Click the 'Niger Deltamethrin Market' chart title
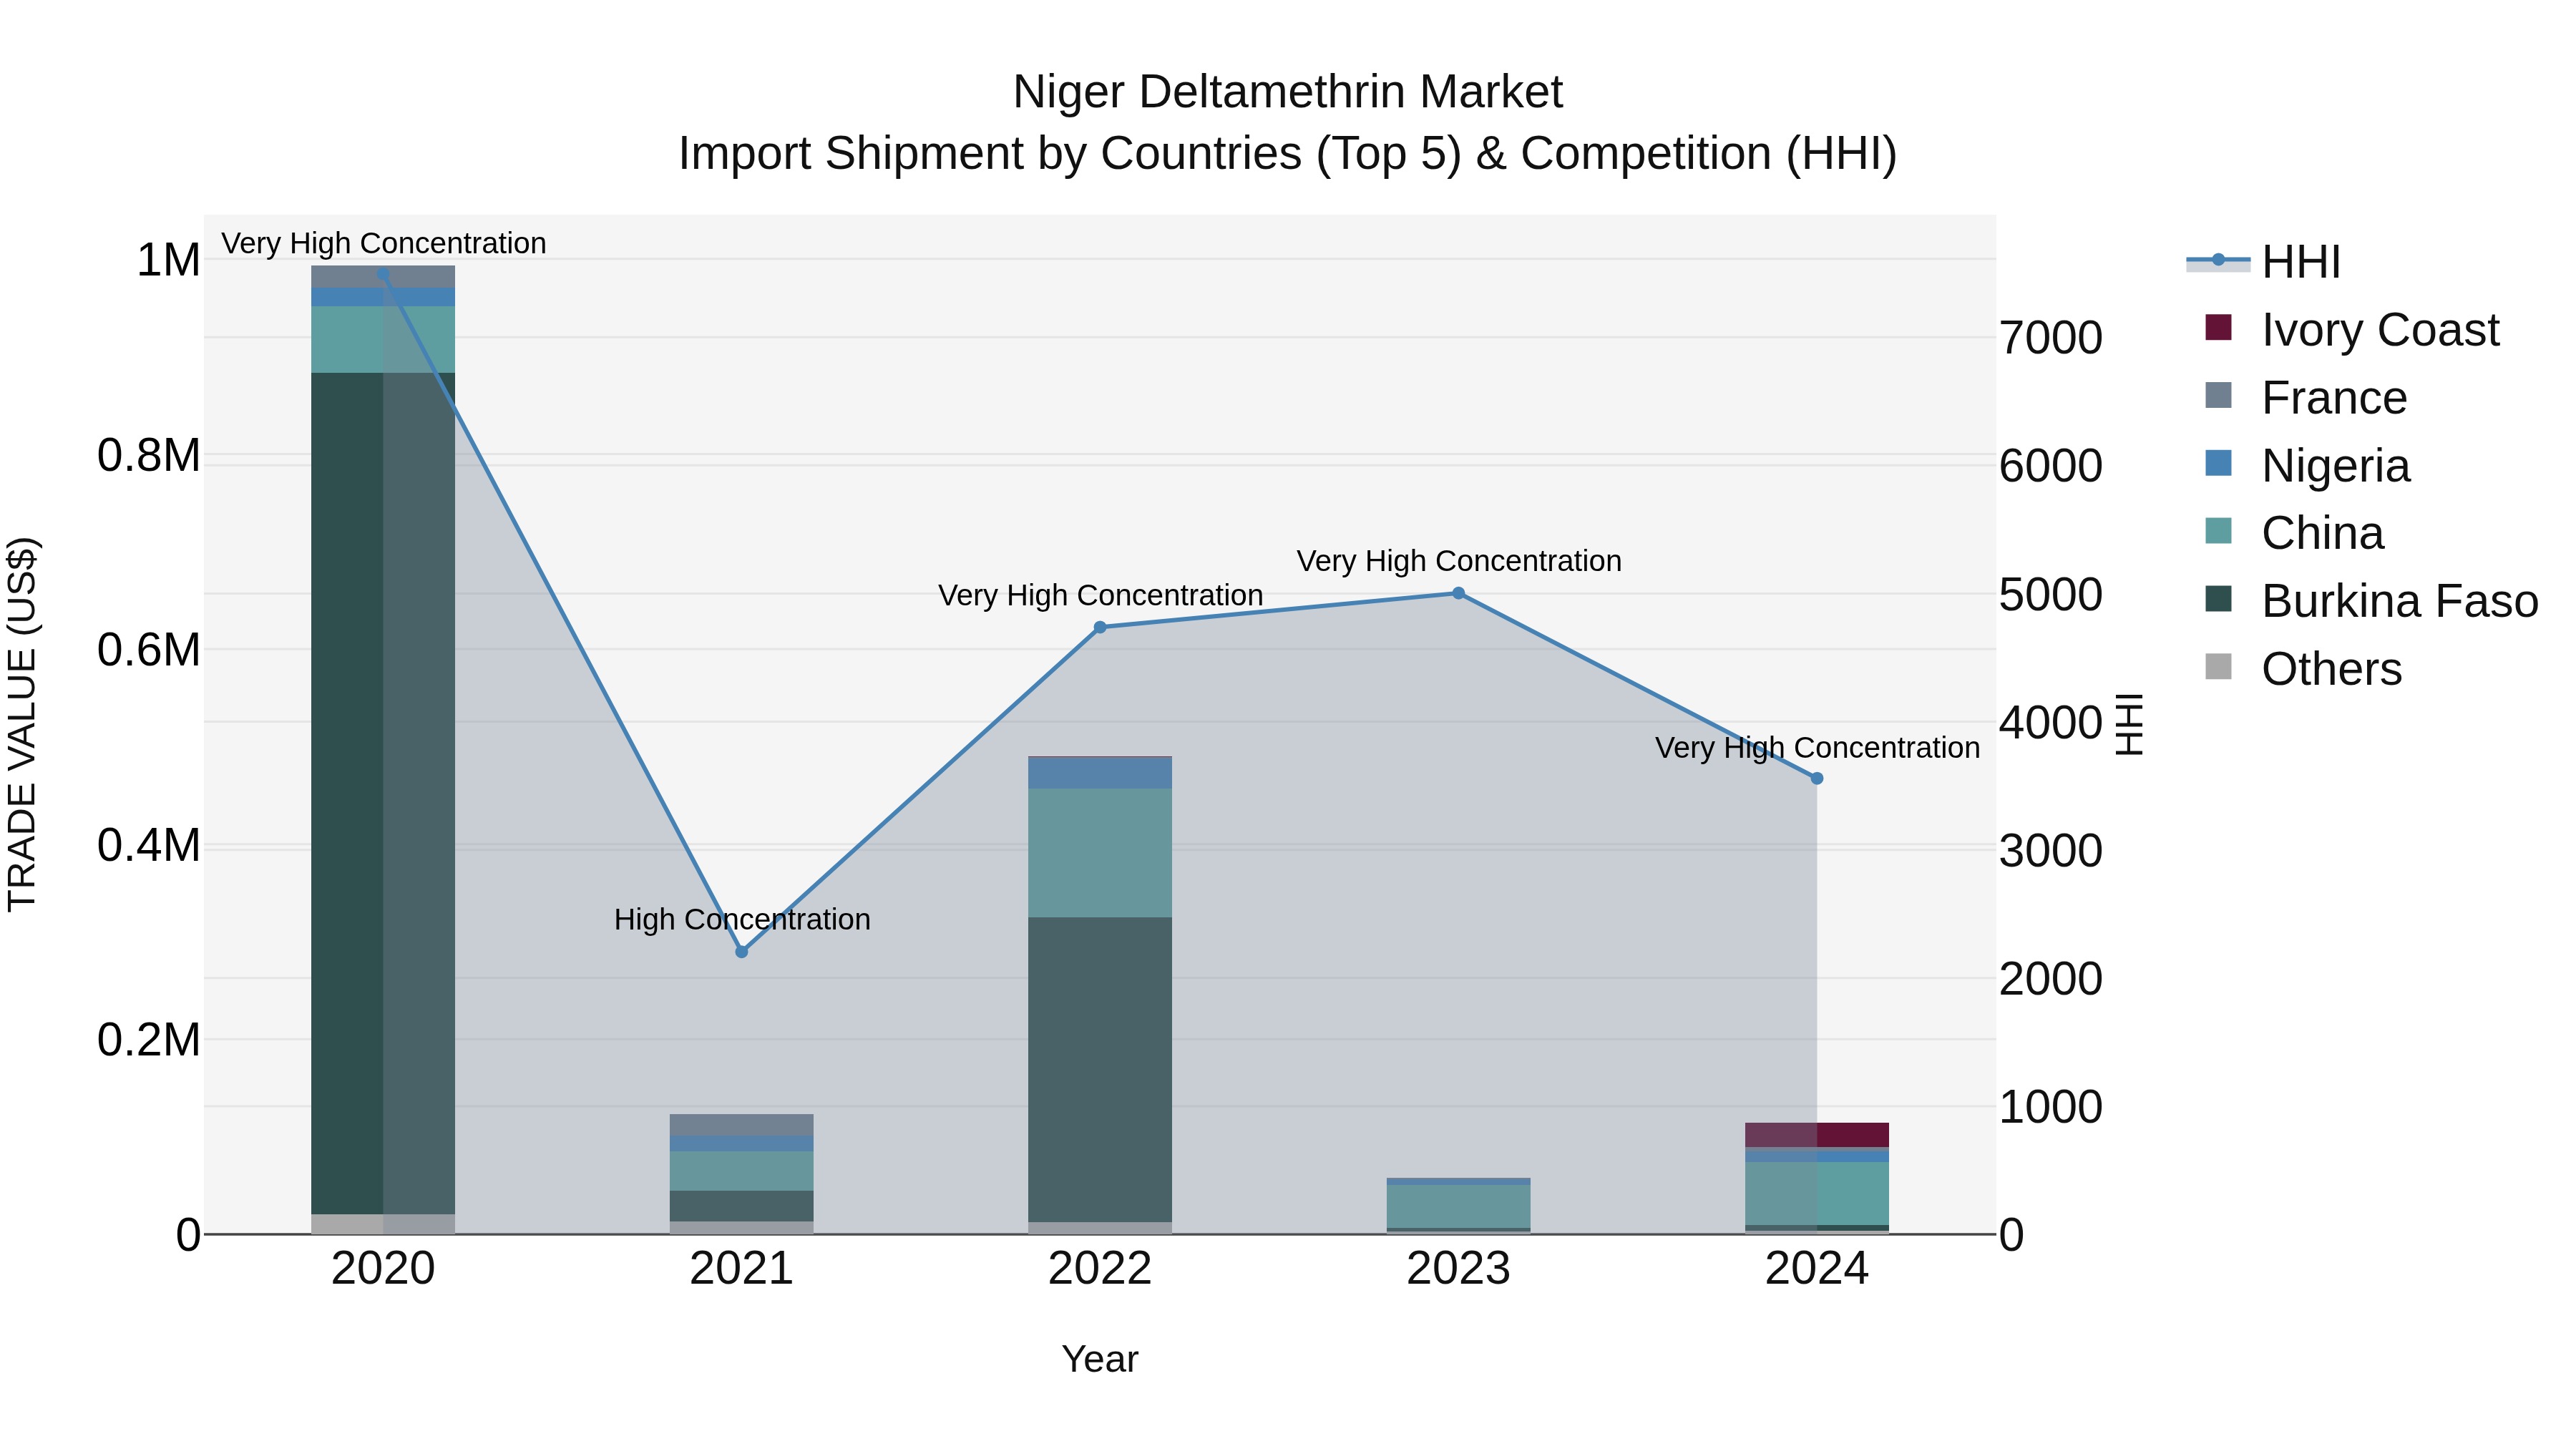This screenshot has width=2576, height=1449. pyautogui.click(x=1288, y=92)
